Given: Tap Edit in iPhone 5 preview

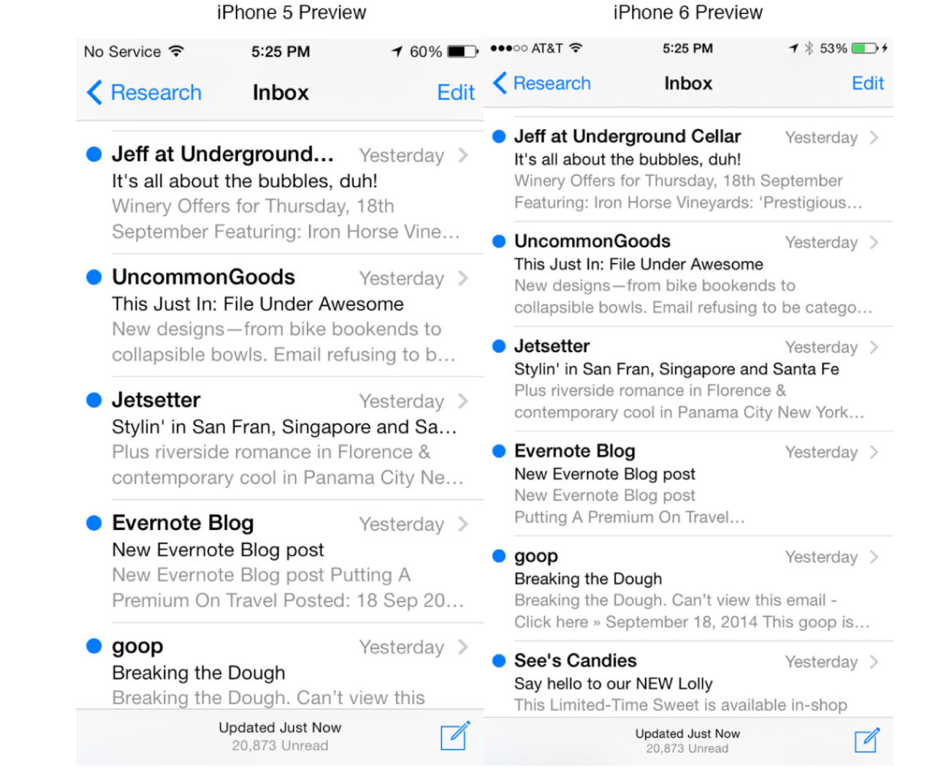Looking at the screenshot, I should click(456, 93).
